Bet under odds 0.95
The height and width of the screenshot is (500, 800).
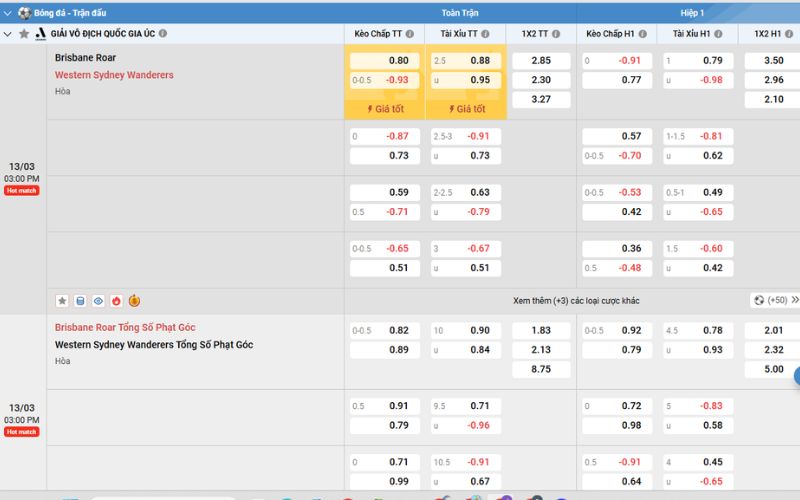pyautogui.click(x=466, y=80)
